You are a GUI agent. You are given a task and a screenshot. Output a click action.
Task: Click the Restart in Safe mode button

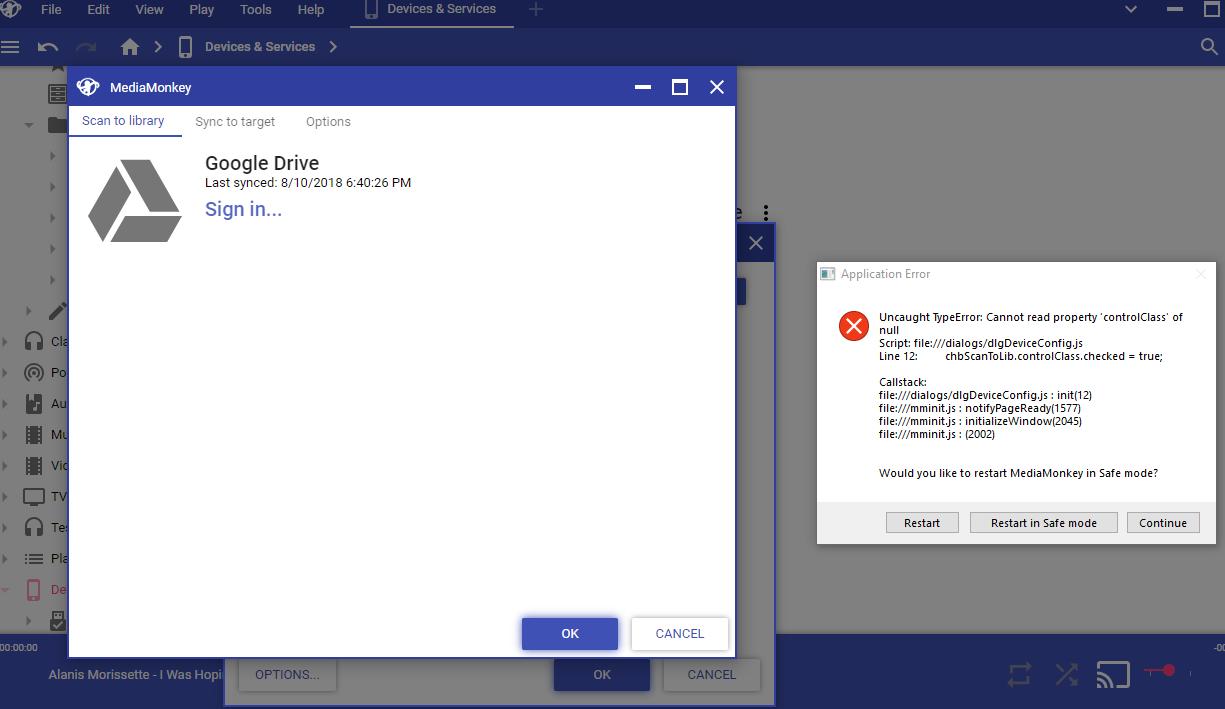click(x=1043, y=523)
